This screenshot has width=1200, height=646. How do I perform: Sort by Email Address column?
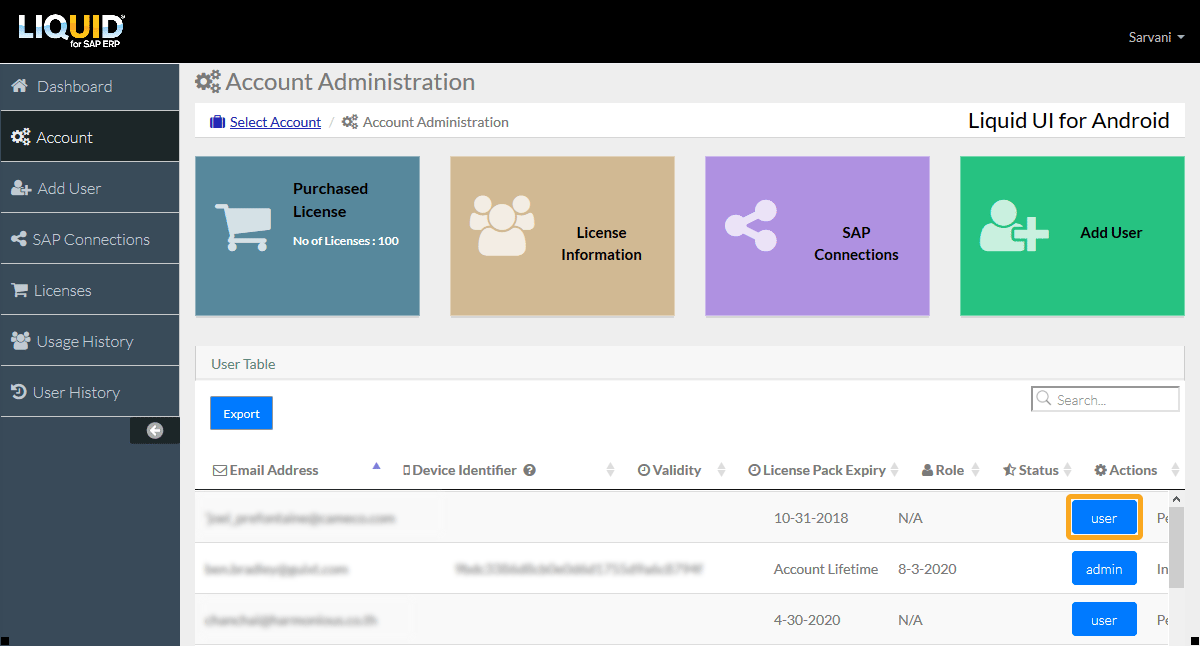pyautogui.click(x=297, y=470)
